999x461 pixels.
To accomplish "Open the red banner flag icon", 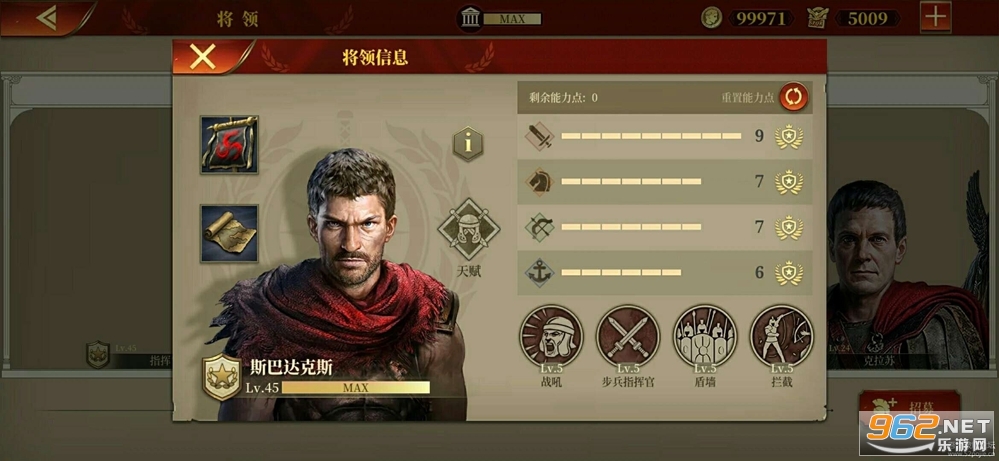I will 229,145.
